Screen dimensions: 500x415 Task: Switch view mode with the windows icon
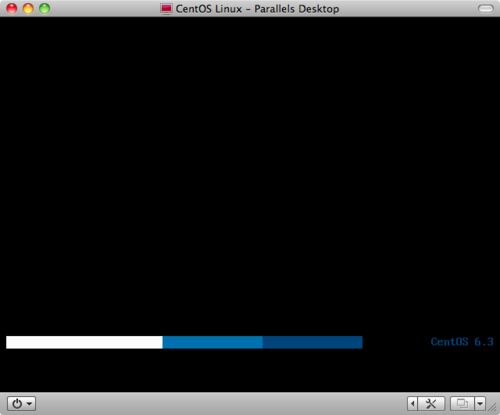coord(462,404)
